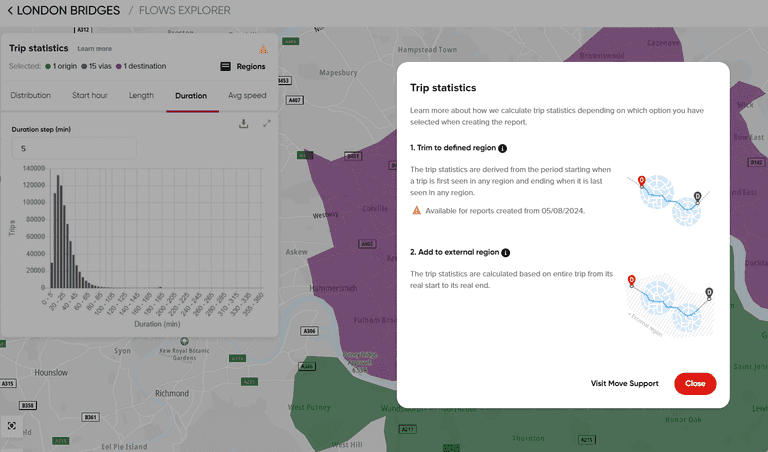Click info icon next to Trim to defined region
The height and width of the screenshot is (452, 768).
(503, 148)
